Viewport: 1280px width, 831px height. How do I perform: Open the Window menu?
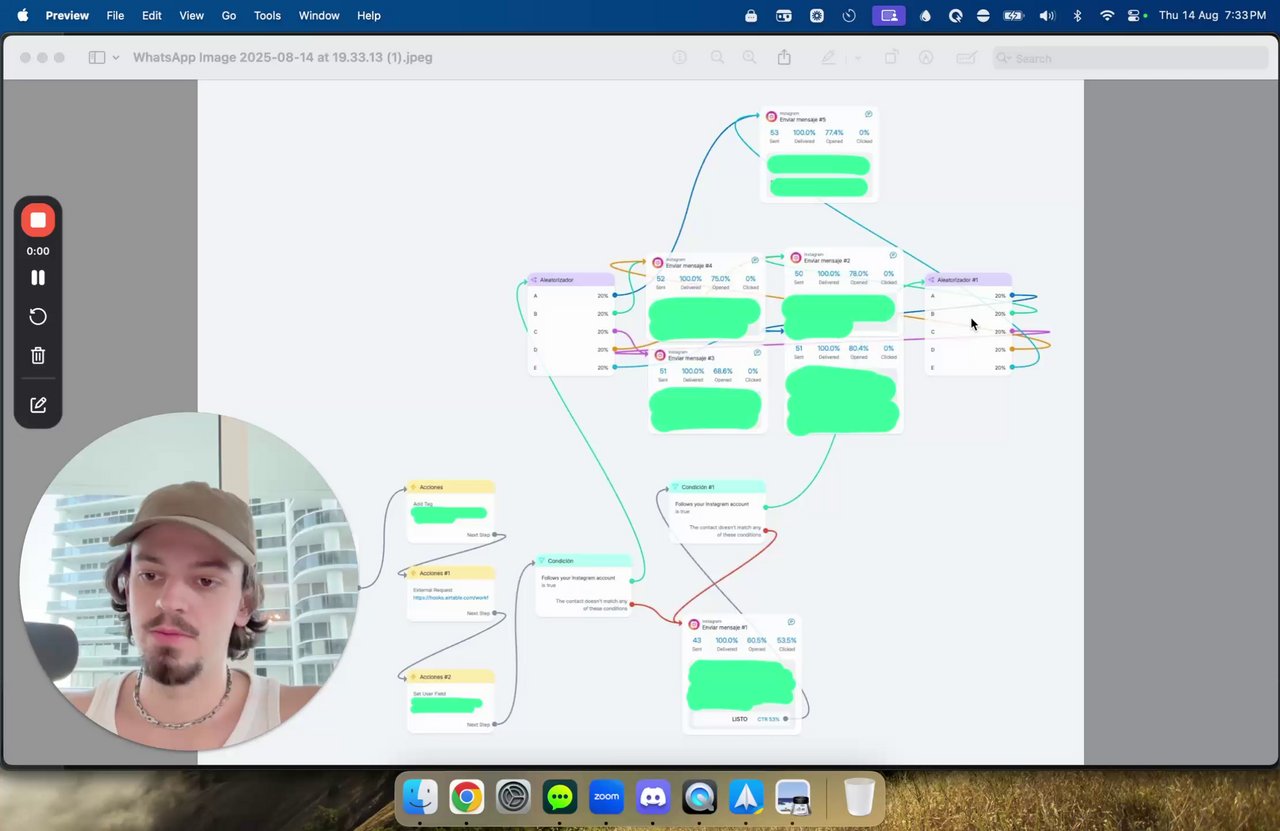click(319, 15)
